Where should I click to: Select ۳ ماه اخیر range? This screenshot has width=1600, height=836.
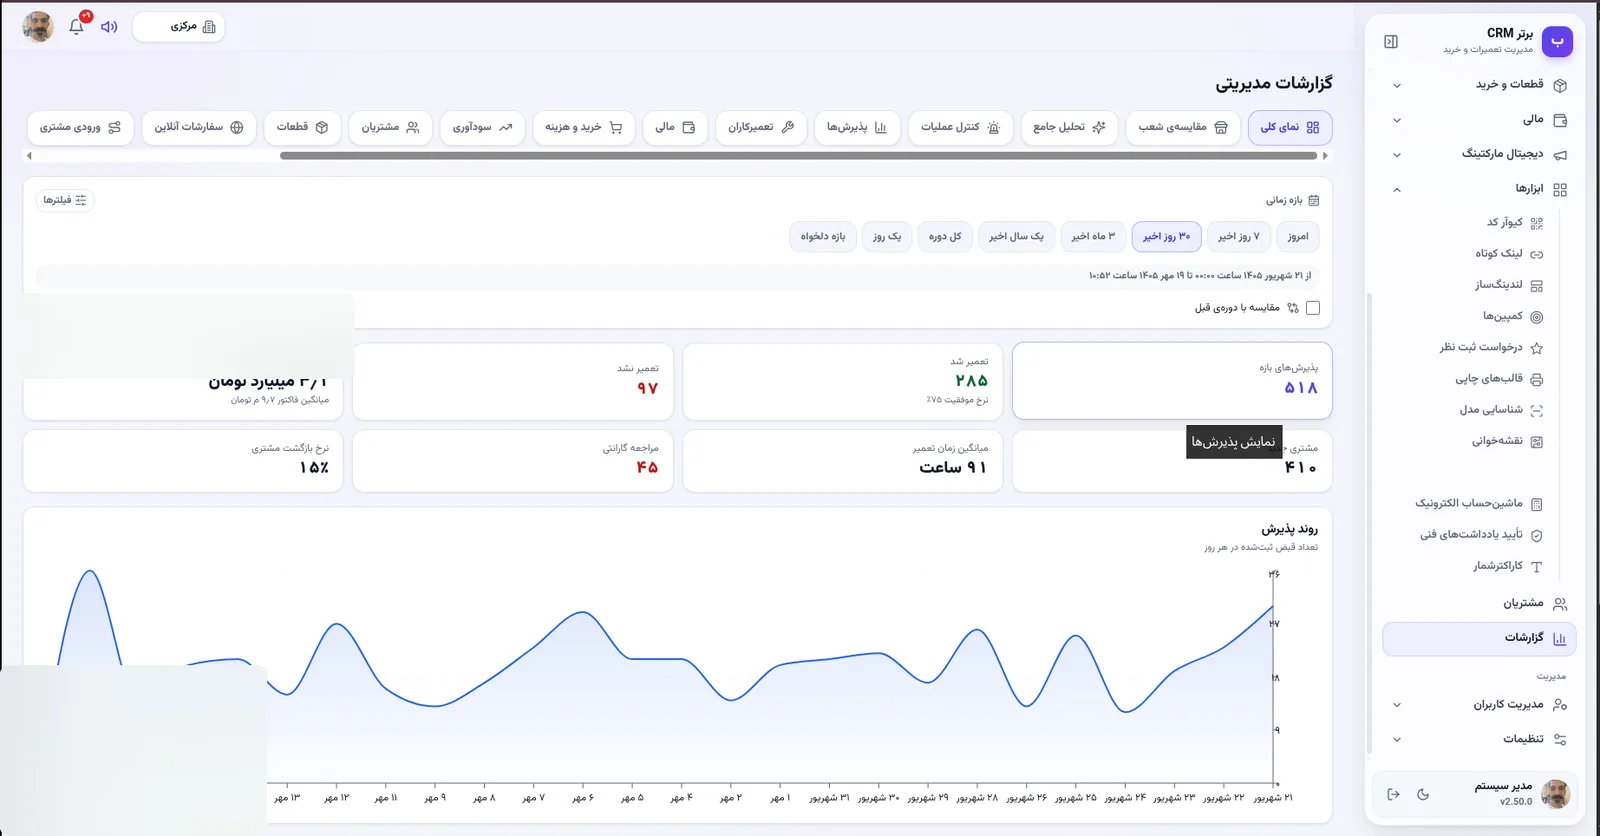[1093, 237]
